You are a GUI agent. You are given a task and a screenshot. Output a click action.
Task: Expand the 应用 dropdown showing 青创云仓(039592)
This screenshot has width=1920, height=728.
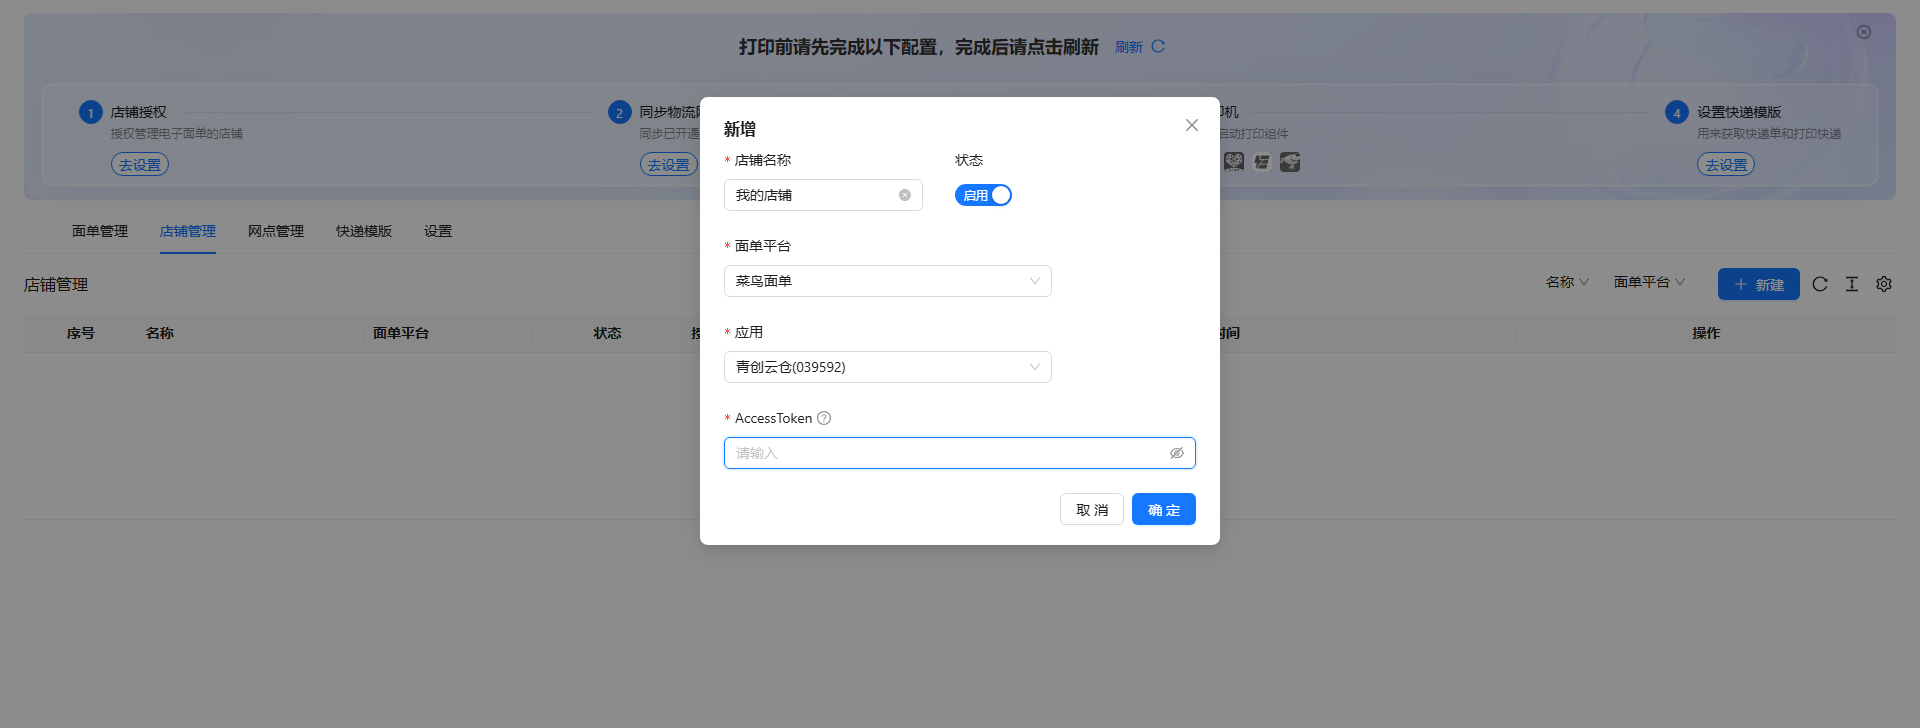click(887, 367)
